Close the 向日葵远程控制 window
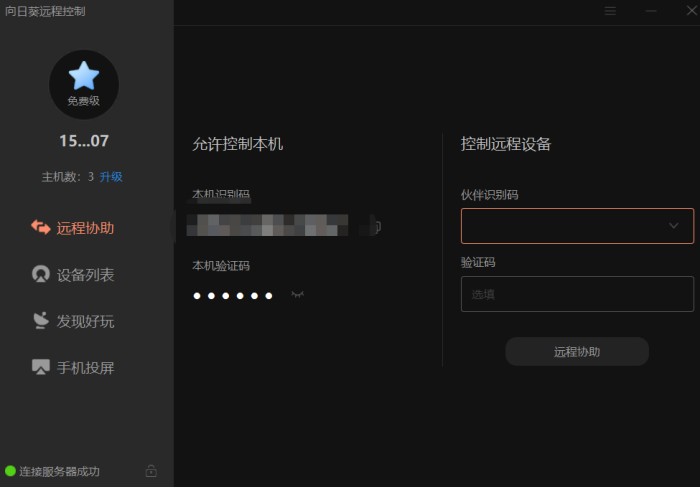The height and width of the screenshot is (487, 700). 692,10
